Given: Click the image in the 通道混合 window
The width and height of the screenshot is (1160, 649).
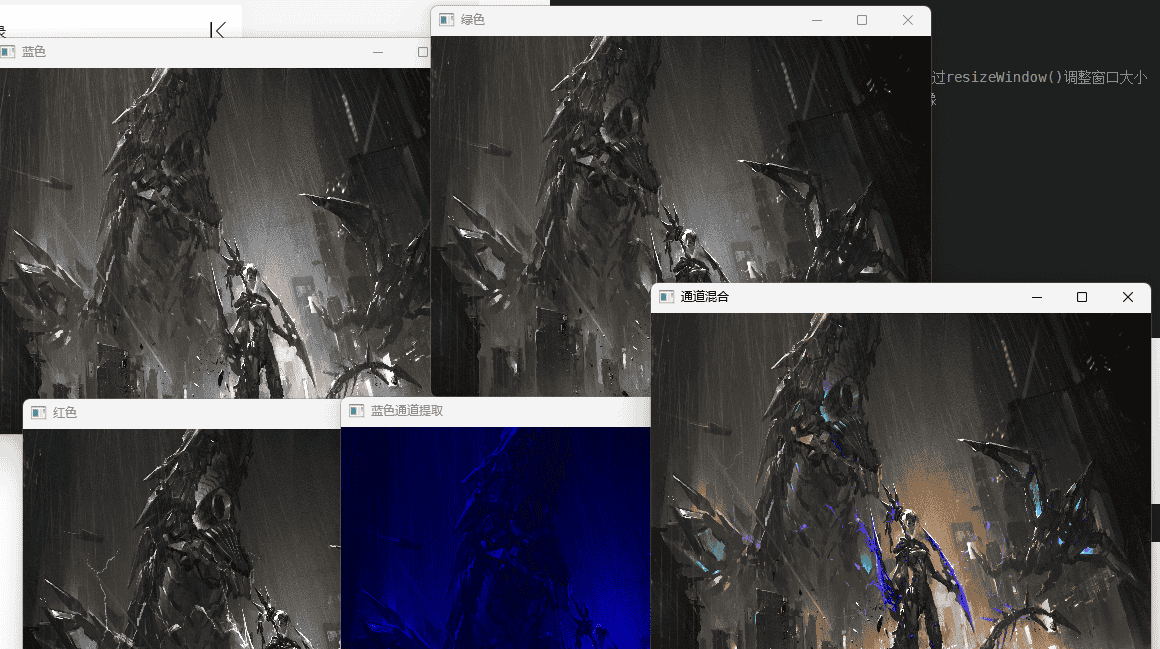Looking at the screenshot, I should pos(900,481).
